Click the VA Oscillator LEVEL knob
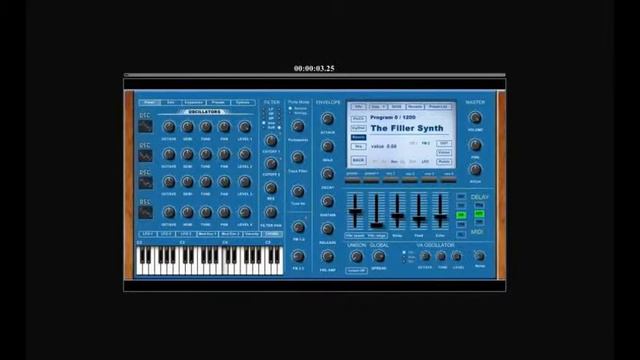Viewport: 640px width, 360px height. click(457, 256)
